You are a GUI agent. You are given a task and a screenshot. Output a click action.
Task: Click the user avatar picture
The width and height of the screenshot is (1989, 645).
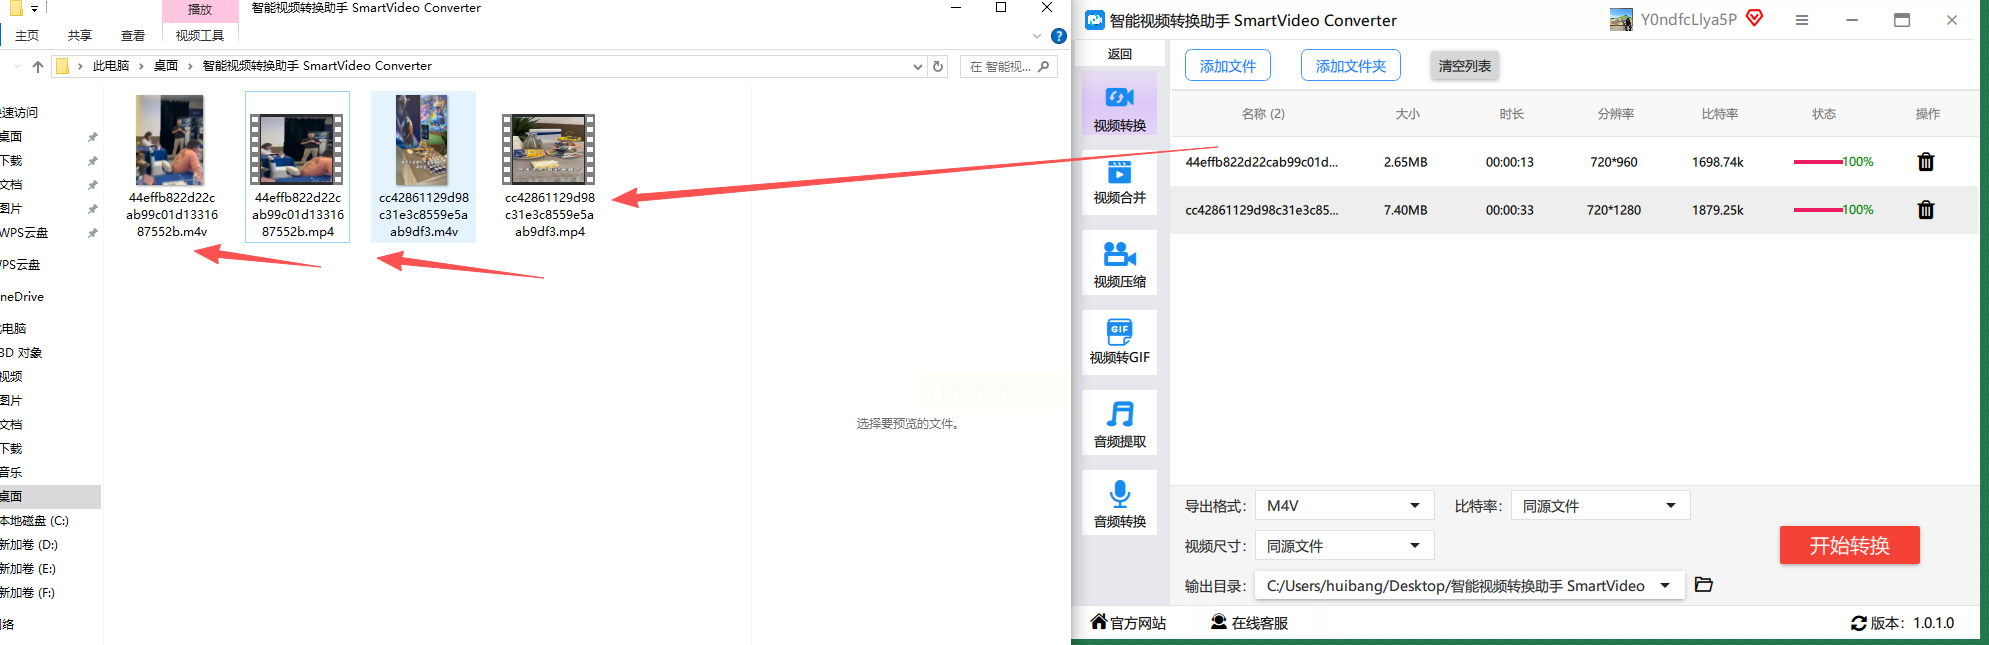(1621, 20)
